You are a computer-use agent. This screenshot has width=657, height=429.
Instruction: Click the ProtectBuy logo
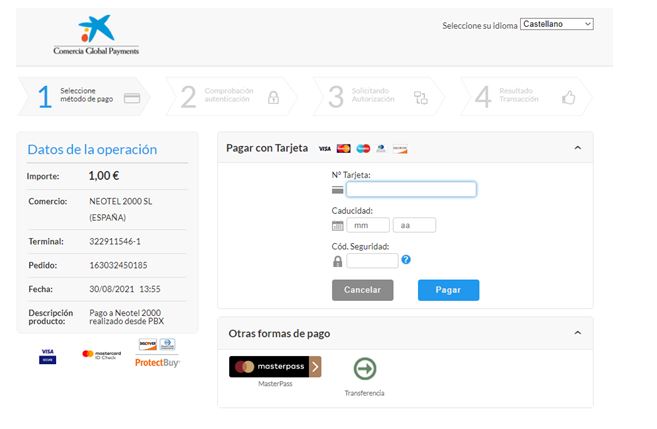pyautogui.click(x=157, y=362)
